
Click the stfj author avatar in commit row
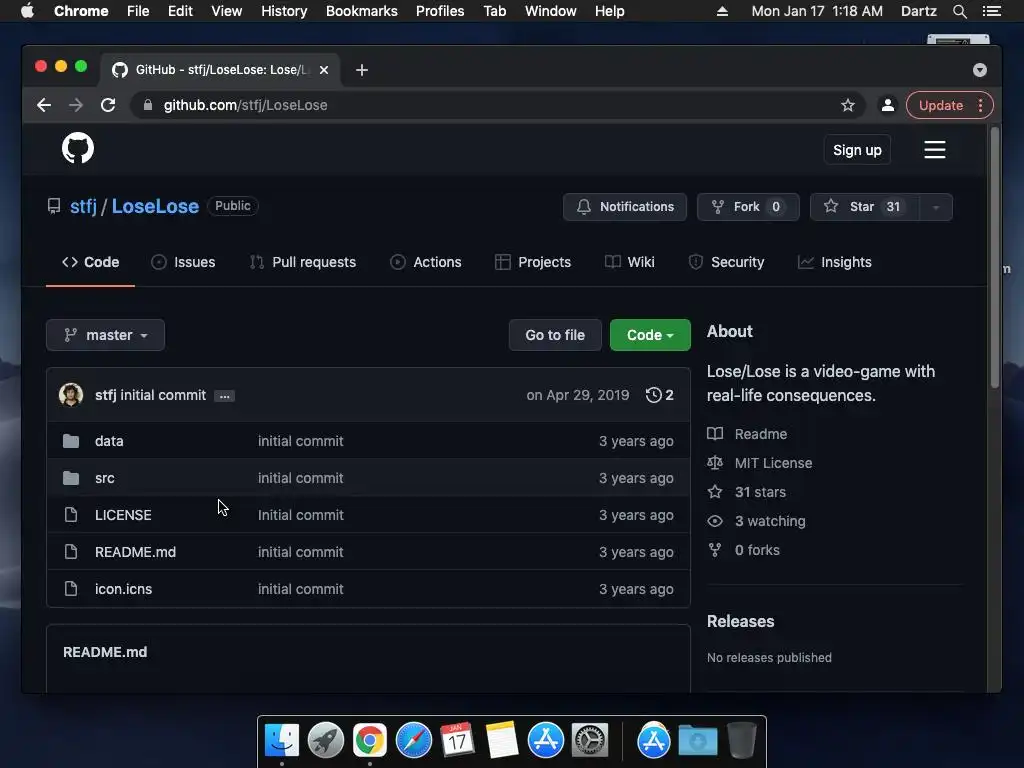[71, 395]
